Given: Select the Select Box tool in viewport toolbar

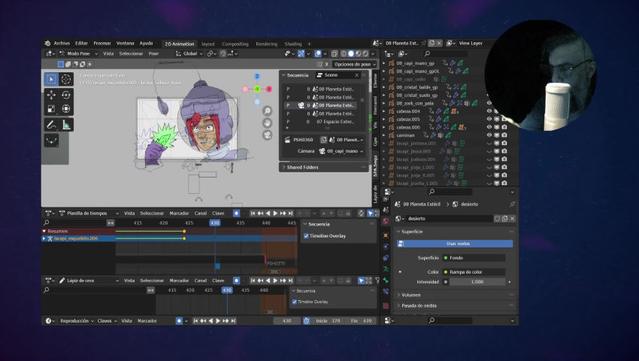Looking at the screenshot, I should 51,79.
